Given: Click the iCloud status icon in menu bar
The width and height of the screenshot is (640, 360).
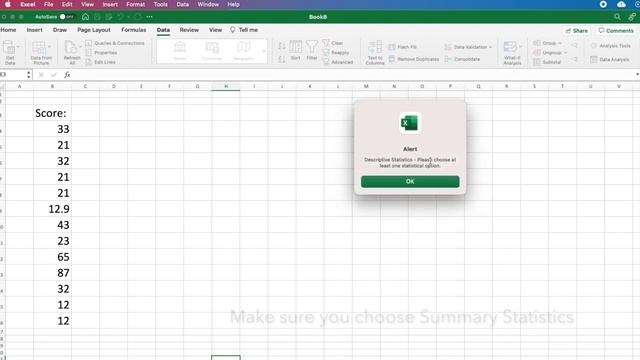Looking at the screenshot, I should 621,4.
